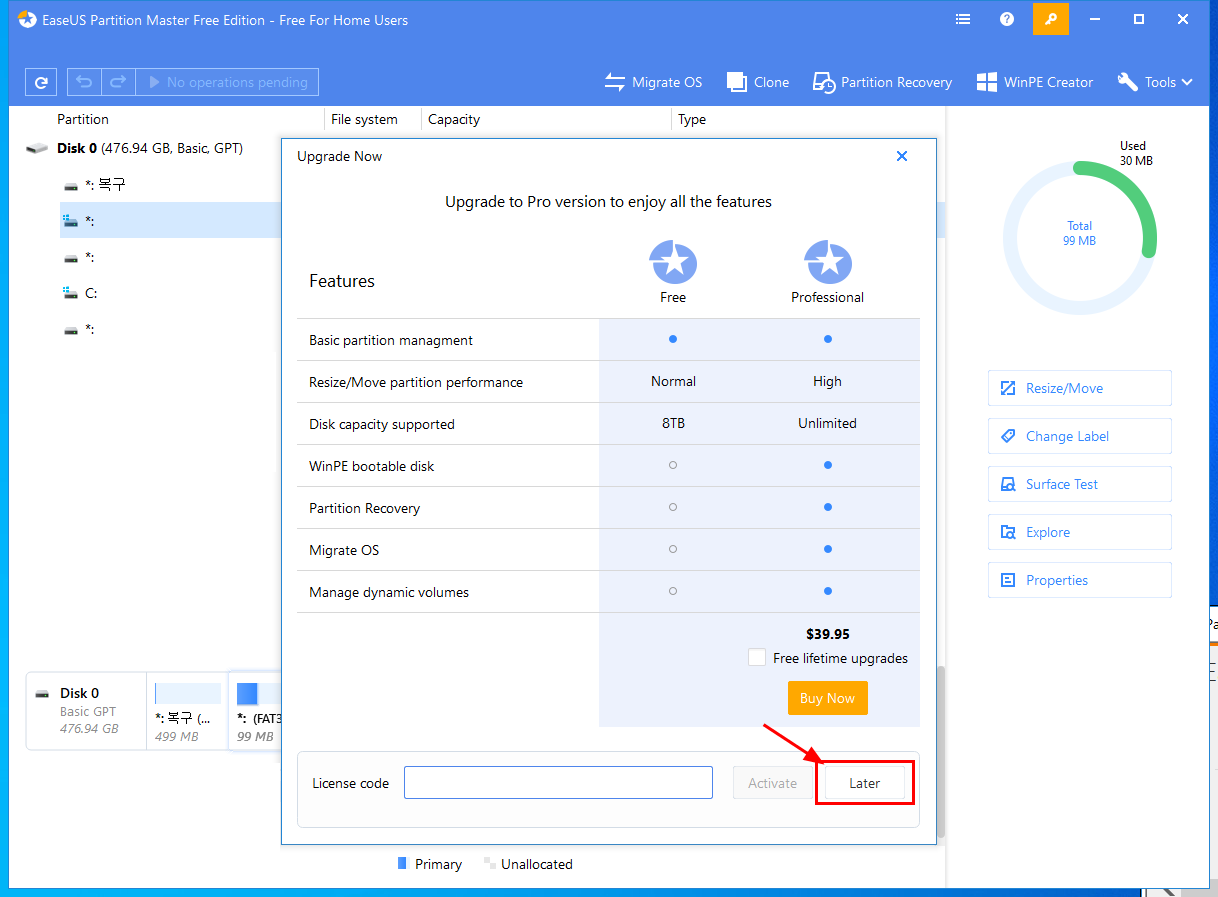Open the Clone tool
This screenshot has height=897, width=1218.
coord(758,82)
